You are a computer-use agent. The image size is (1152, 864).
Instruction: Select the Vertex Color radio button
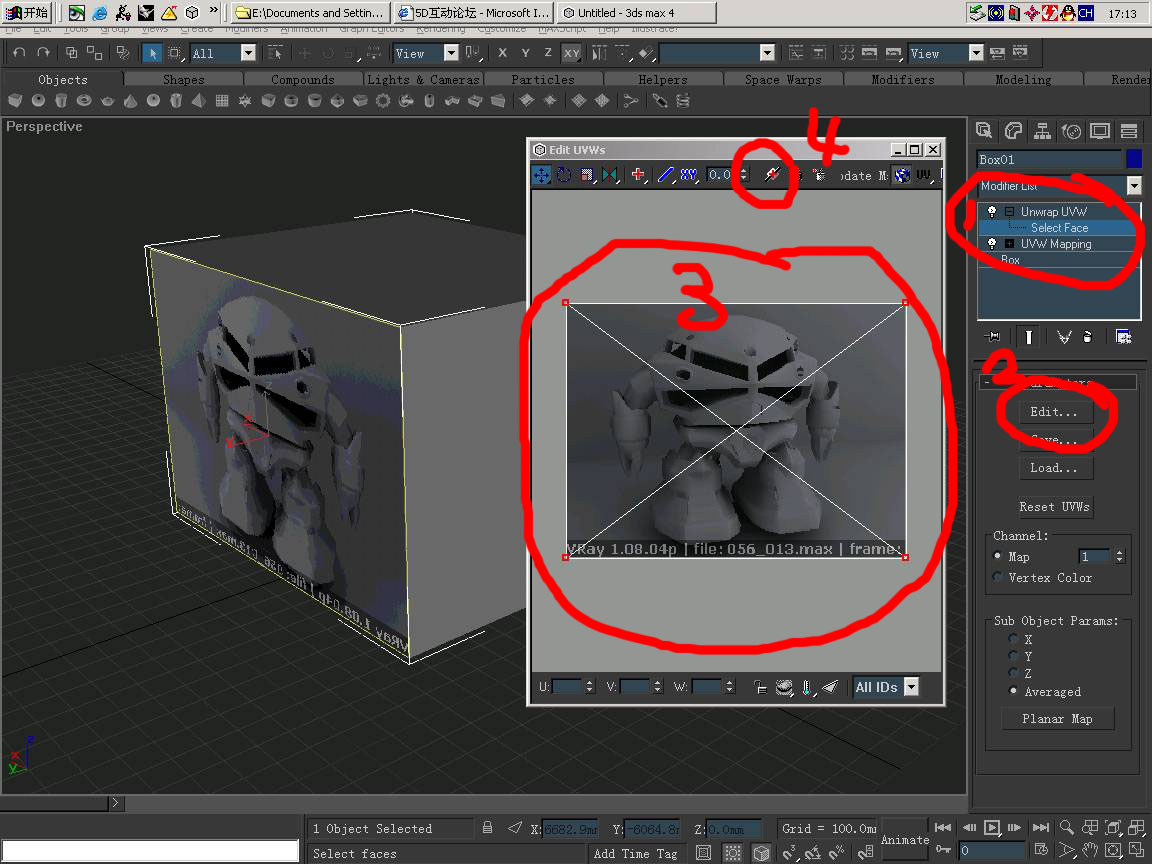(997, 577)
